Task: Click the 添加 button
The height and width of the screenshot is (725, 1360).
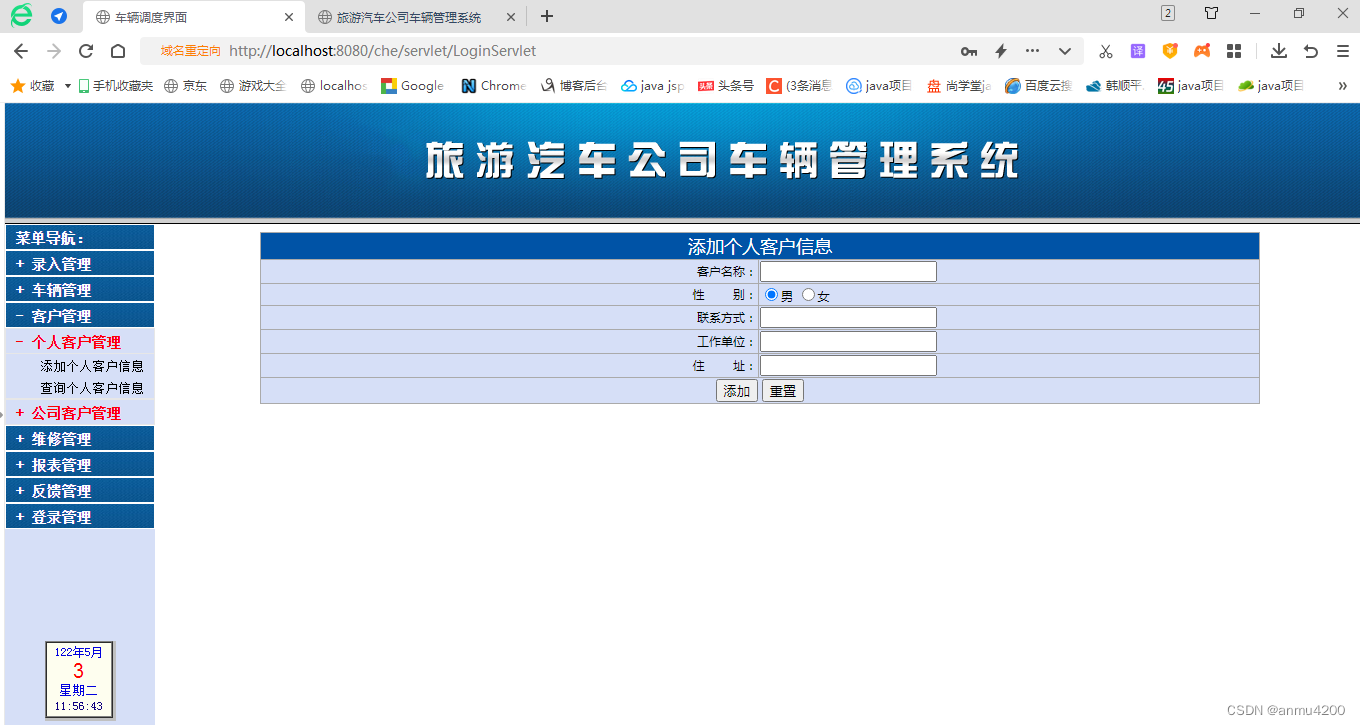Action: pyautogui.click(x=737, y=391)
